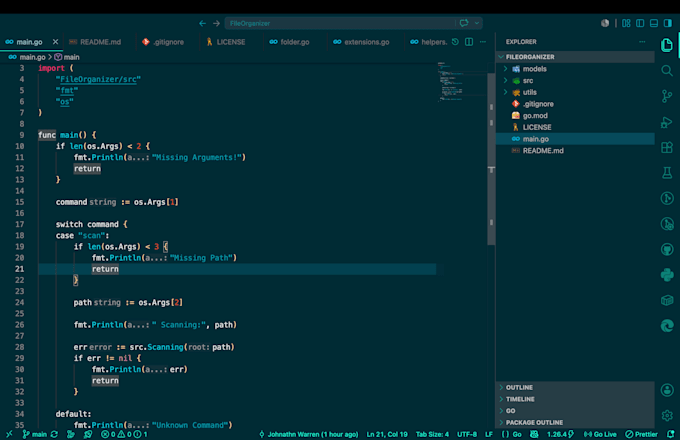Image resolution: width=680 pixels, height=440 pixels.
Task: Switch to the README.md tab
Action: (100, 42)
